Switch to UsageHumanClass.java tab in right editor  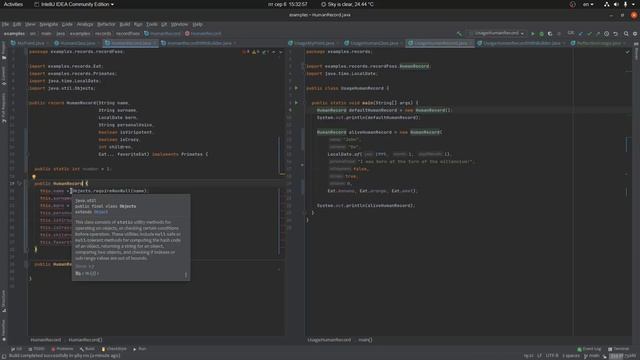[x=371, y=43]
